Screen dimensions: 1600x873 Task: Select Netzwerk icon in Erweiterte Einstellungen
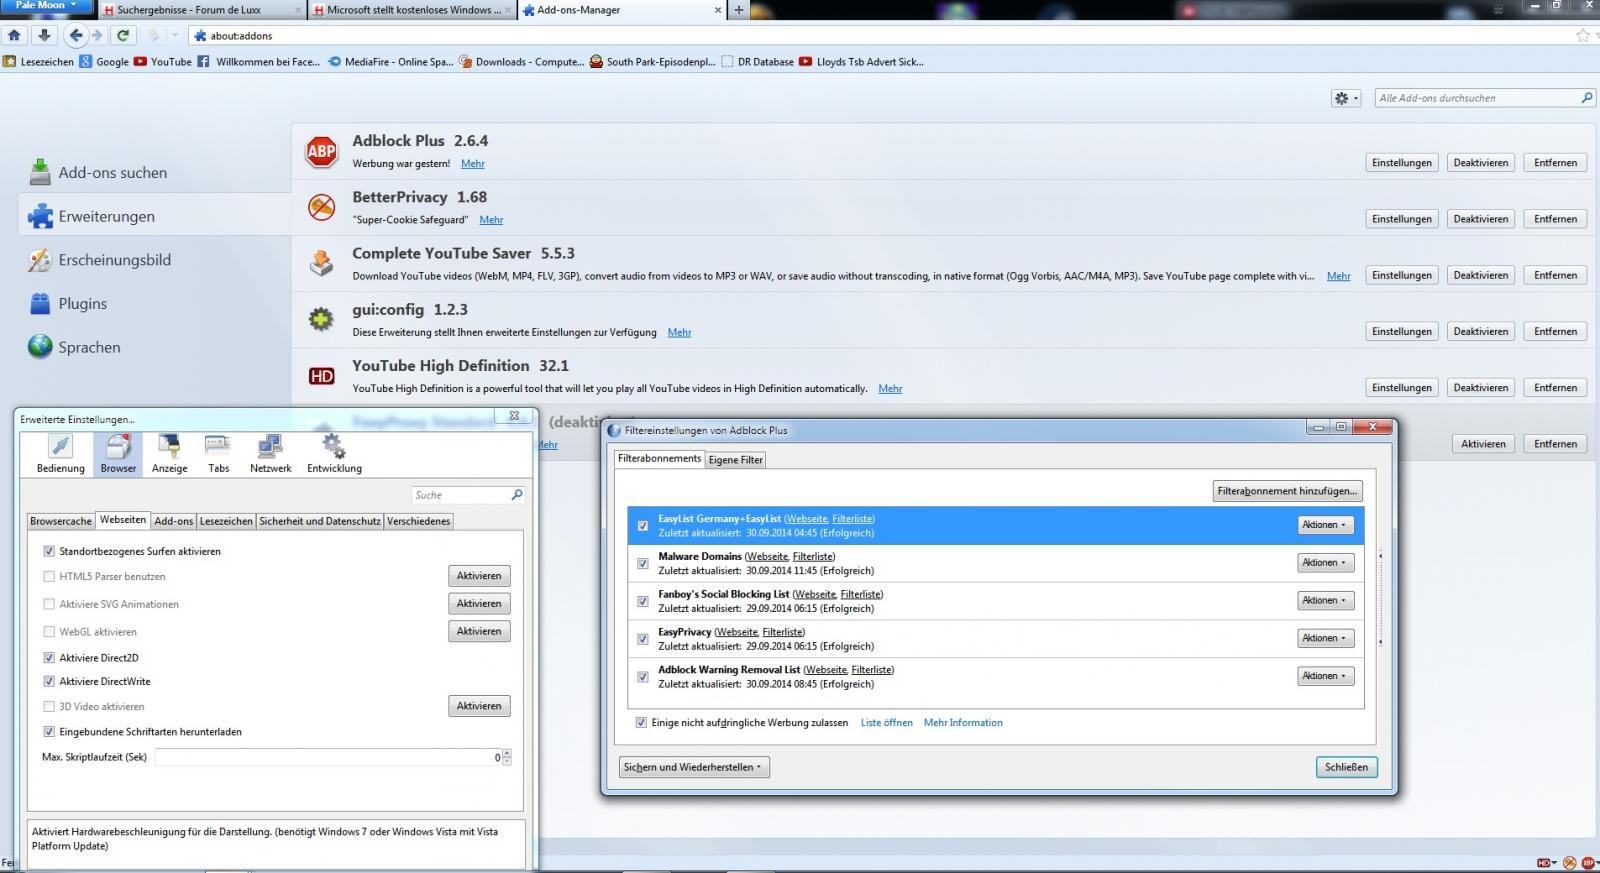pyautogui.click(x=271, y=454)
